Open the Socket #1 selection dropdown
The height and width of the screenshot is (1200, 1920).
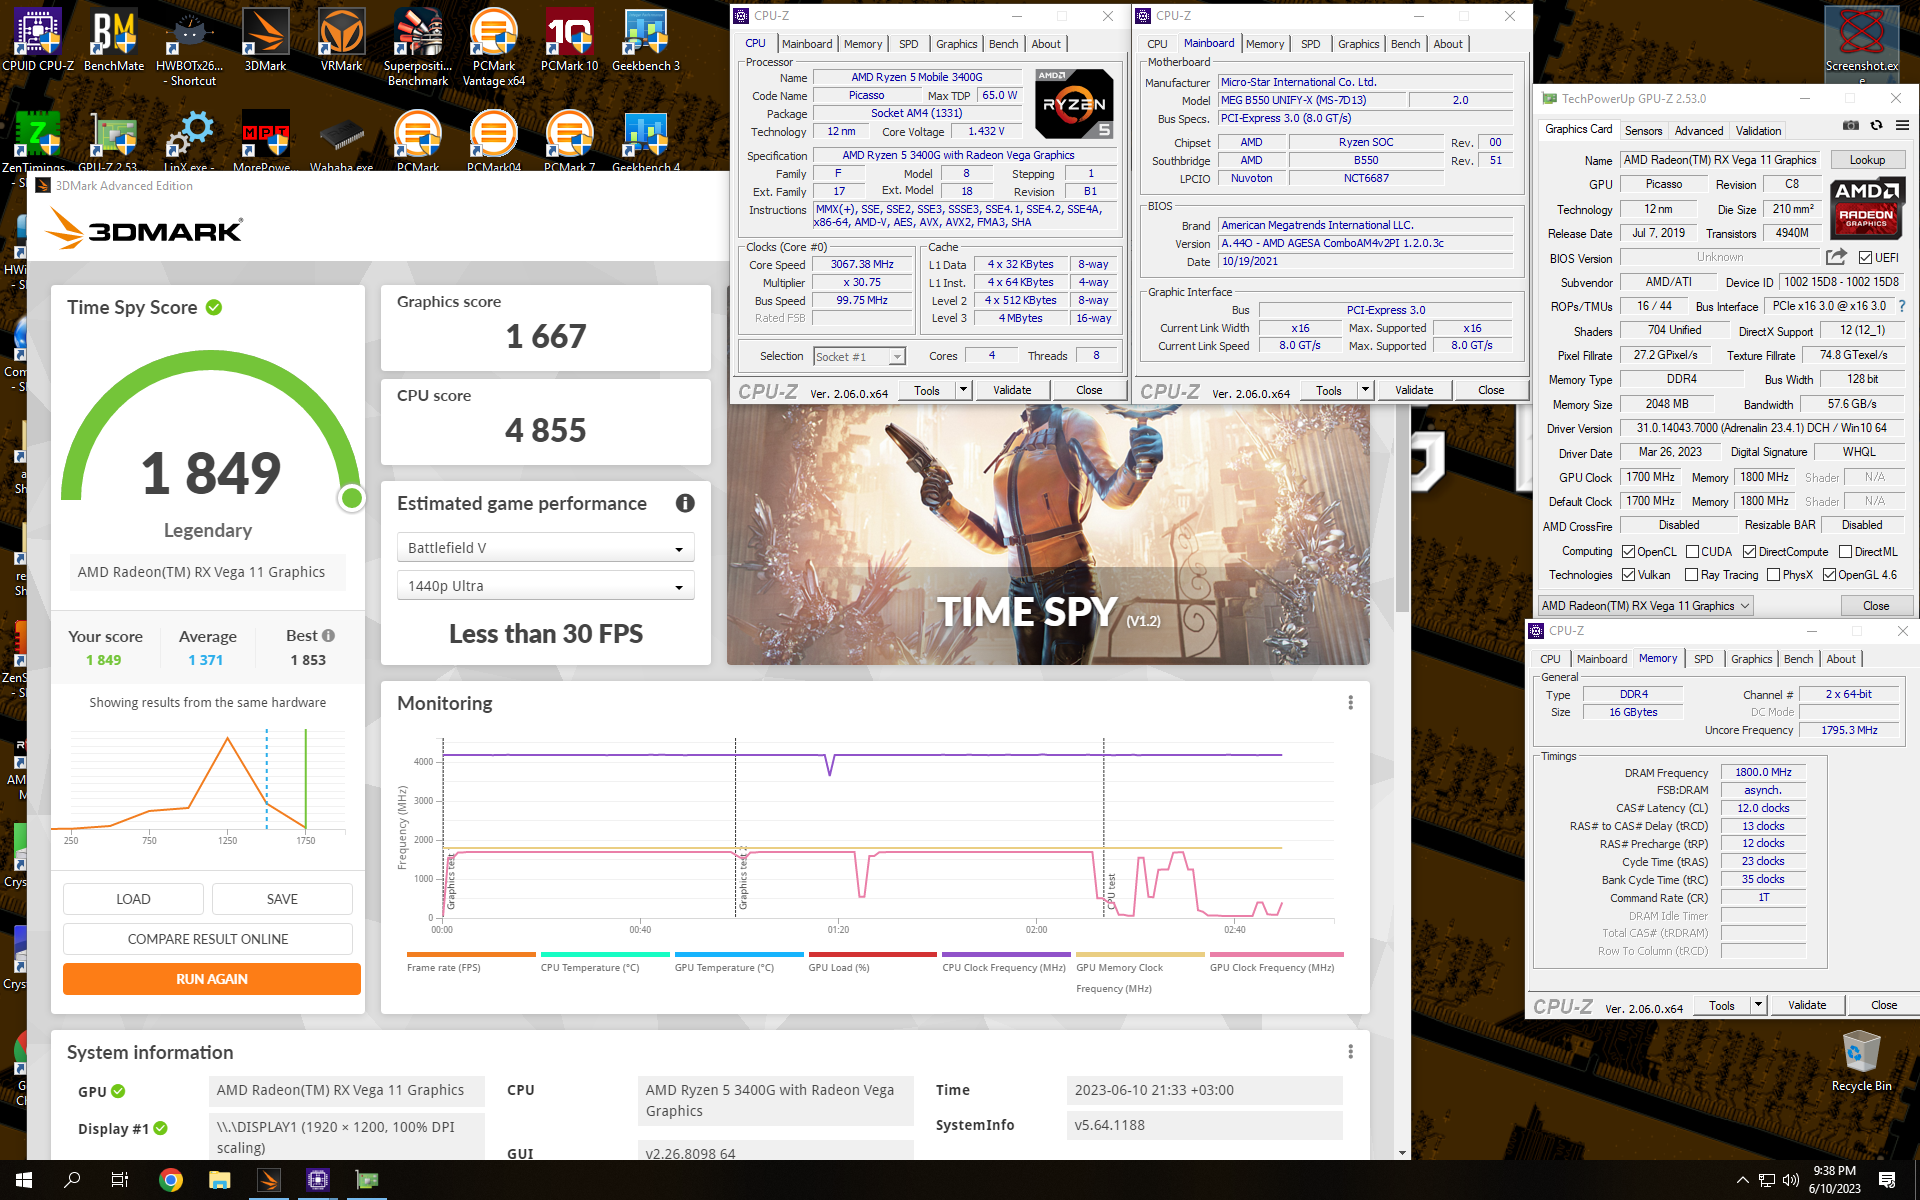(x=859, y=356)
